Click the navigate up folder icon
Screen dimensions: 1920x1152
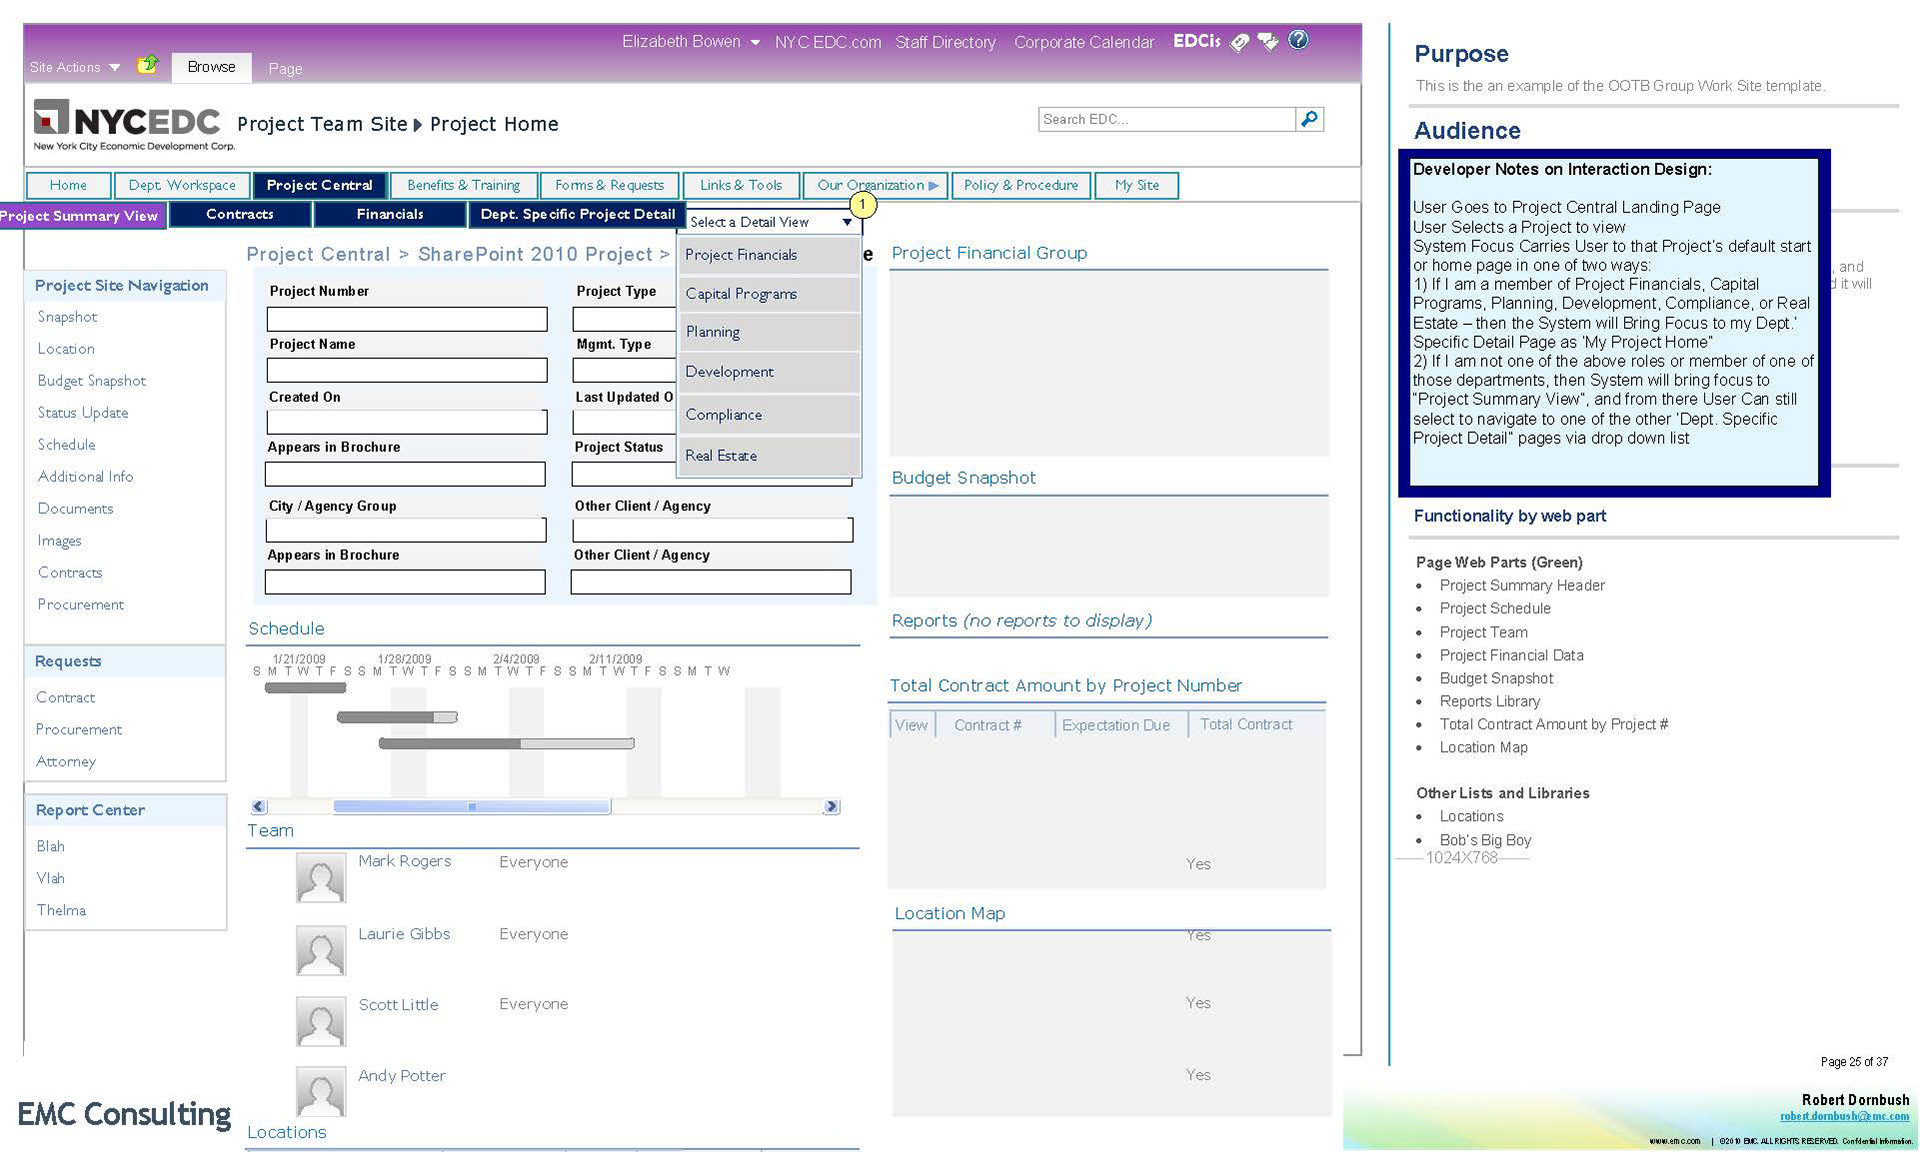coord(148,65)
